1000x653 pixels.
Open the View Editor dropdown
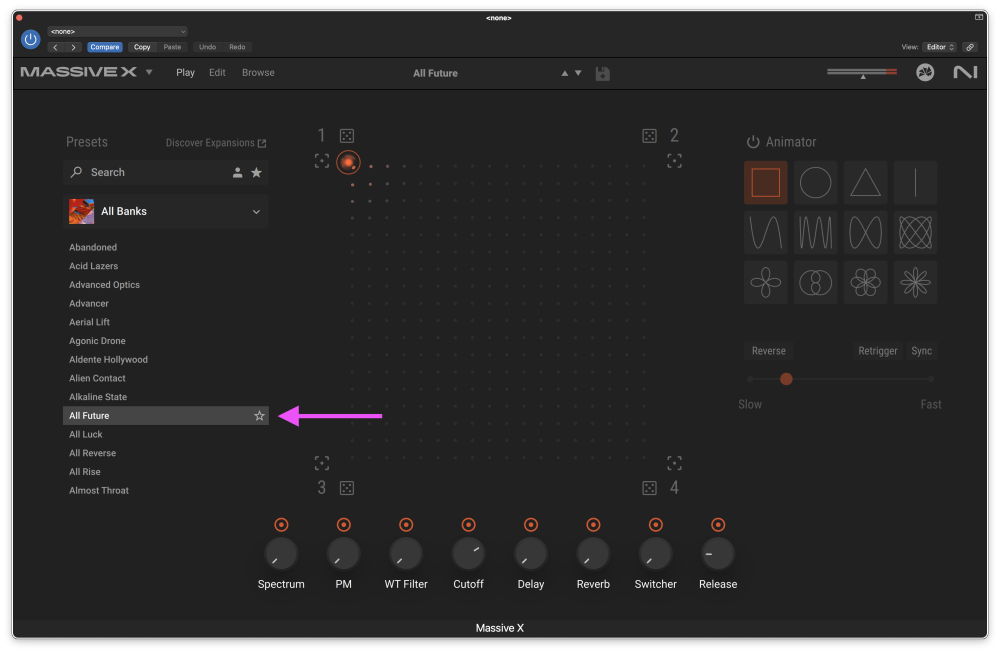point(939,47)
